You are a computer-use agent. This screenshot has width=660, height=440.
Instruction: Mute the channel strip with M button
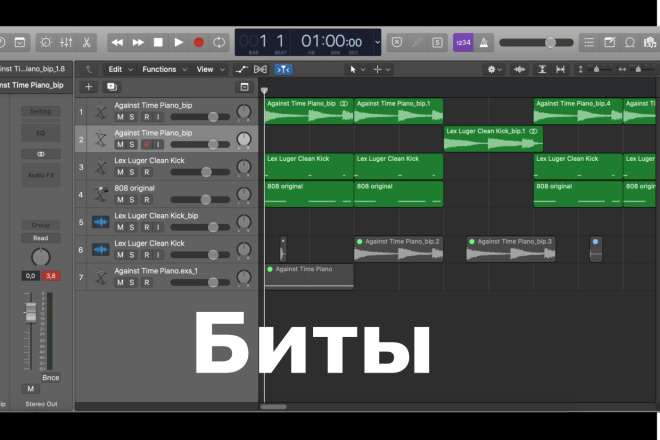pyautogui.click(x=30, y=389)
